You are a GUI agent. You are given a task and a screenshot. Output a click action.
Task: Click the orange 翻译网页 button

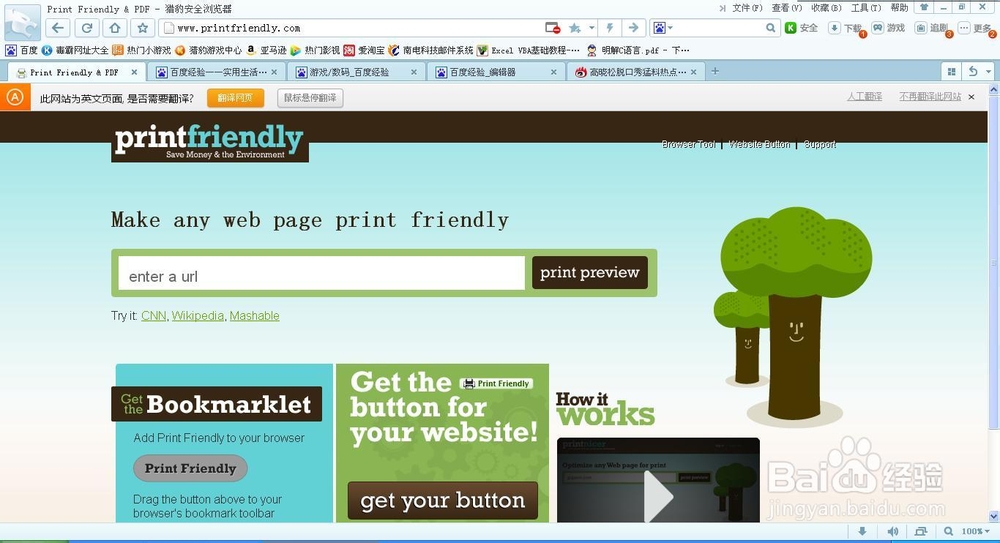[235, 98]
